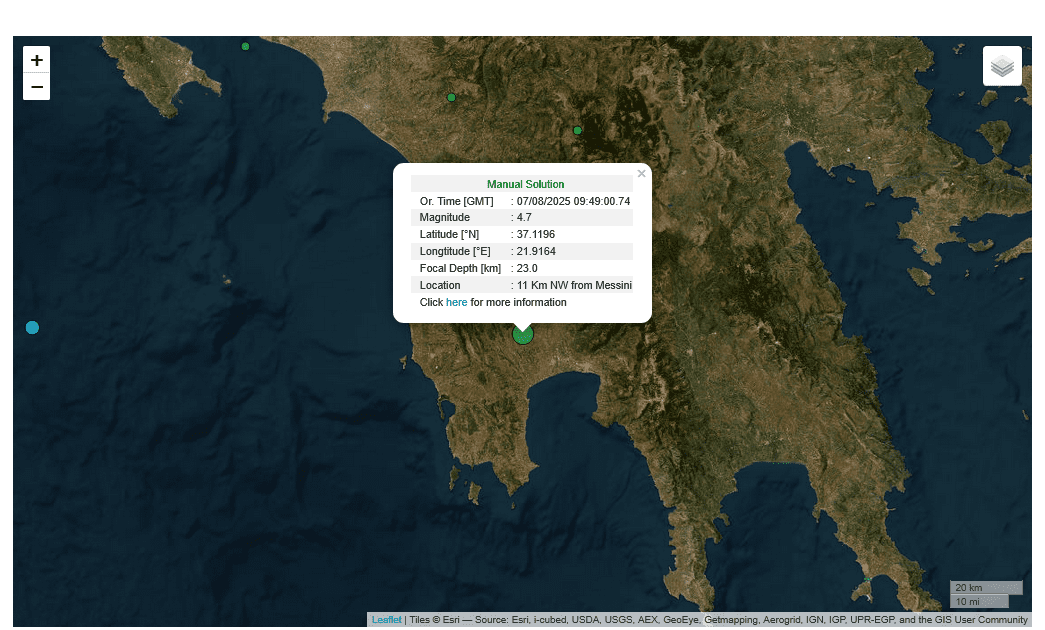
Task: Click the green marker at the top edge of map
Action: click(245, 46)
